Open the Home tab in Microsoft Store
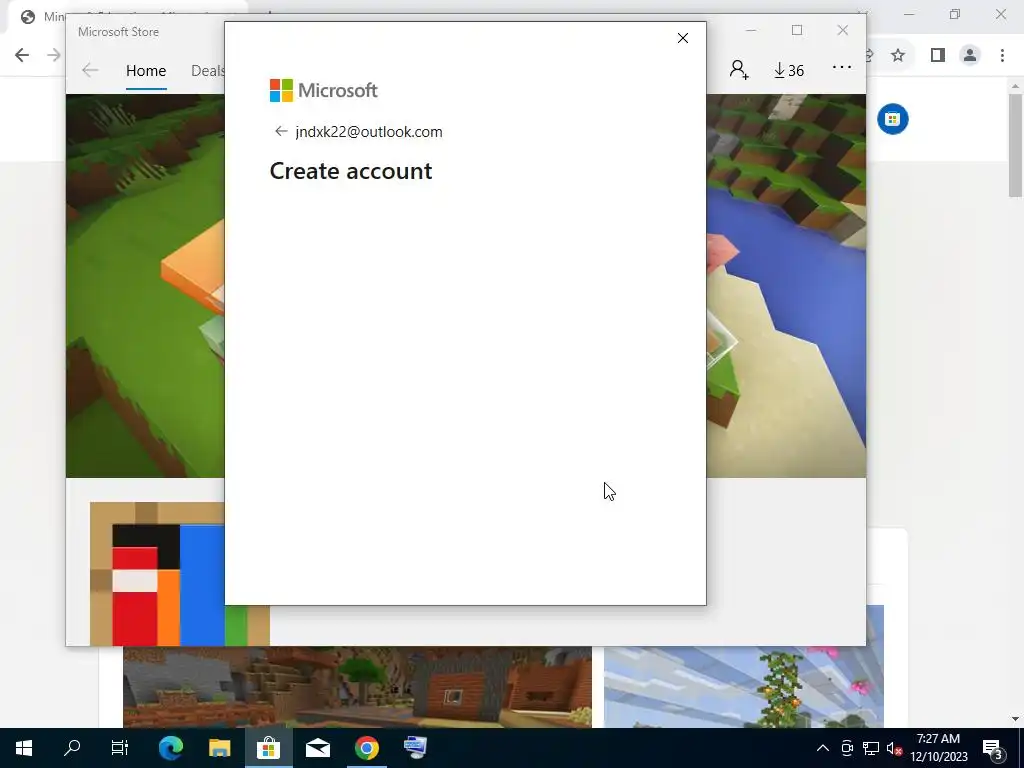 [x=146, y=71]
